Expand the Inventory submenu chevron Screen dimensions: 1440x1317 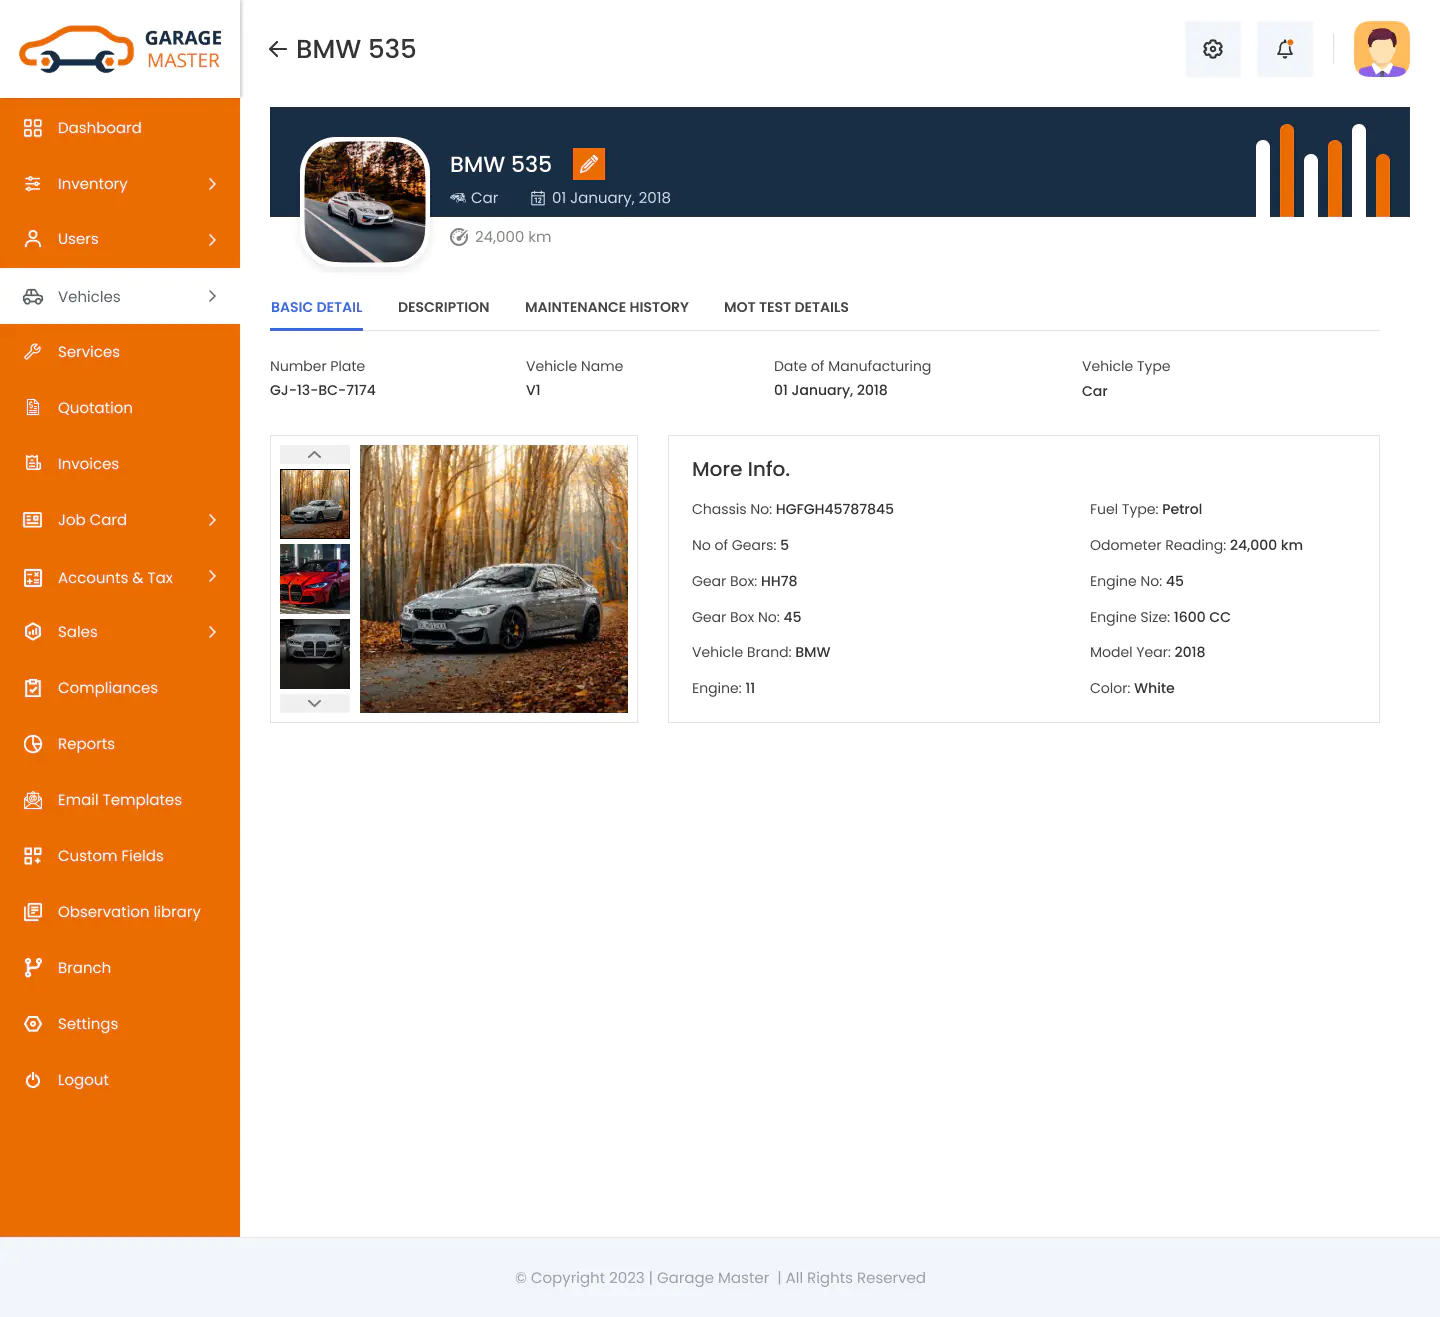[212, 184]
